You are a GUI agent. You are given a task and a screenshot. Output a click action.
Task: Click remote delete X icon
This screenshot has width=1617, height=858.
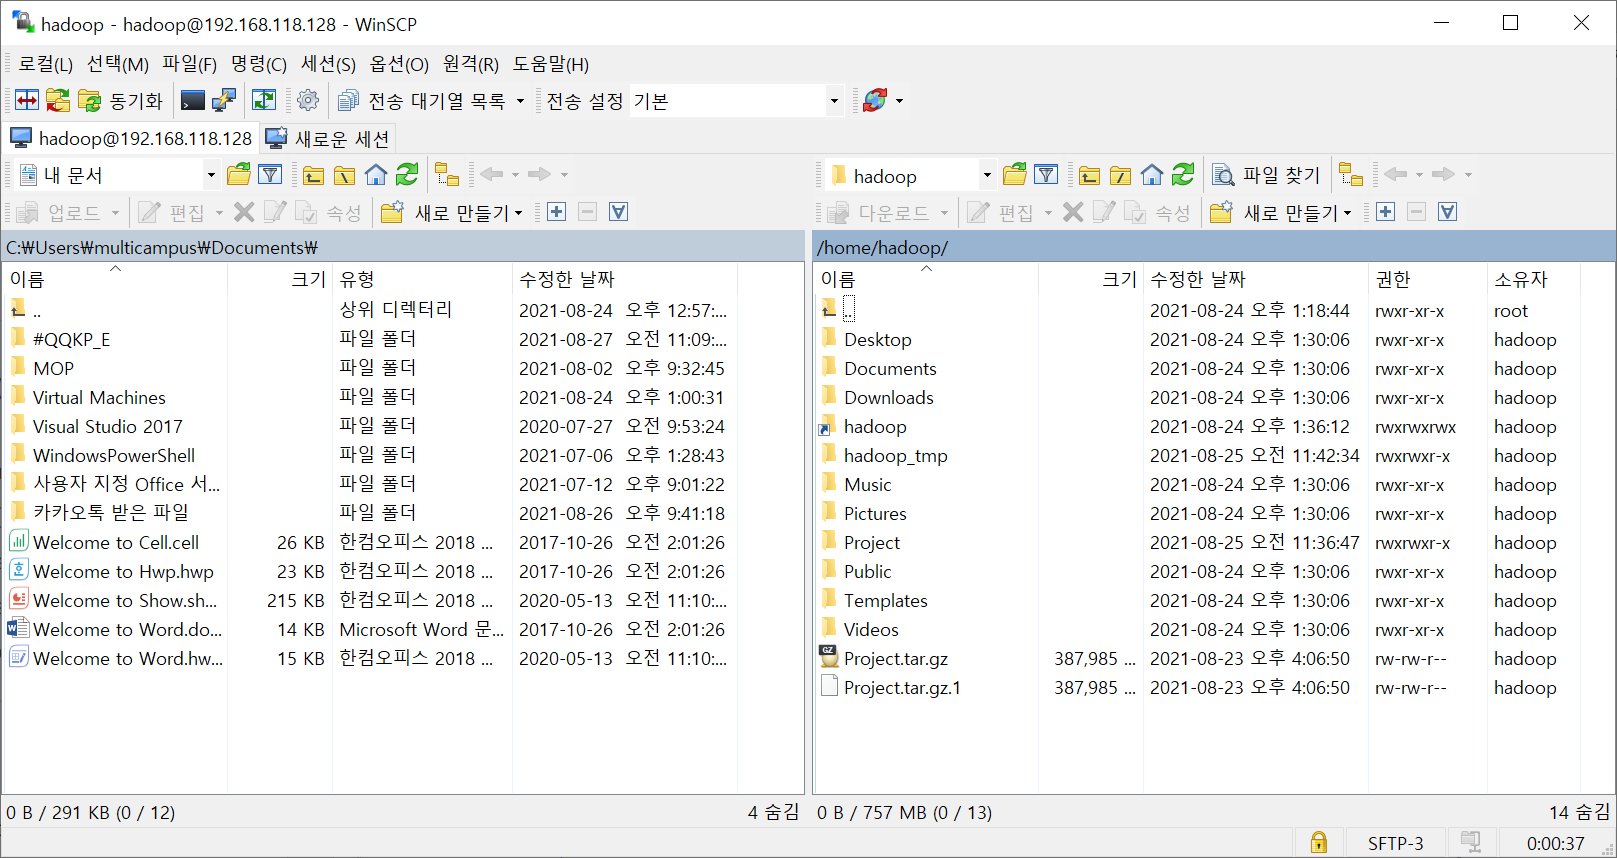(x=1073, y=212)
